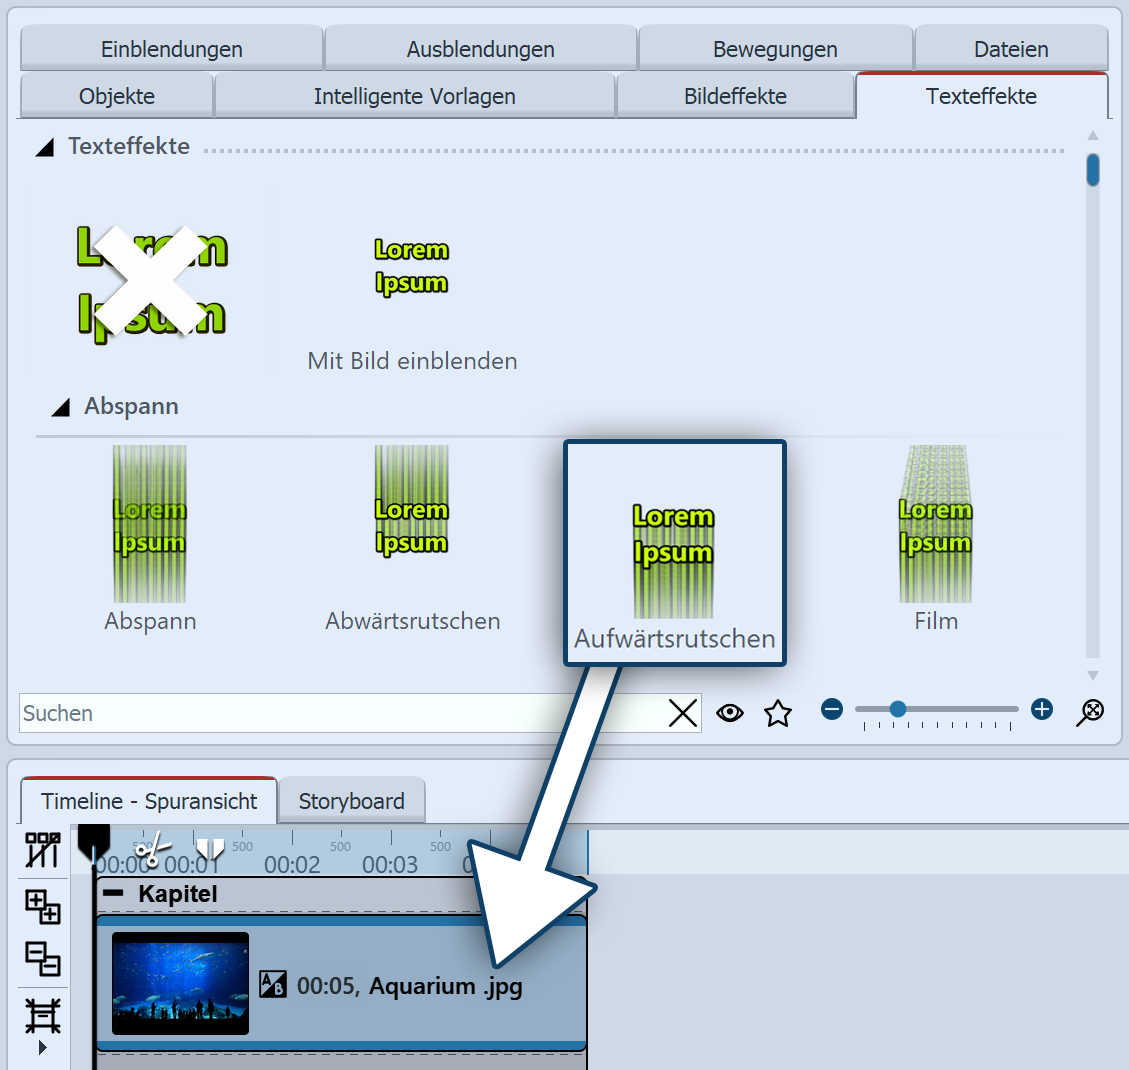This screenshot has width=1129, height=1070.
Task: Collapse the Texteffekte section
Action: (45, 147)
